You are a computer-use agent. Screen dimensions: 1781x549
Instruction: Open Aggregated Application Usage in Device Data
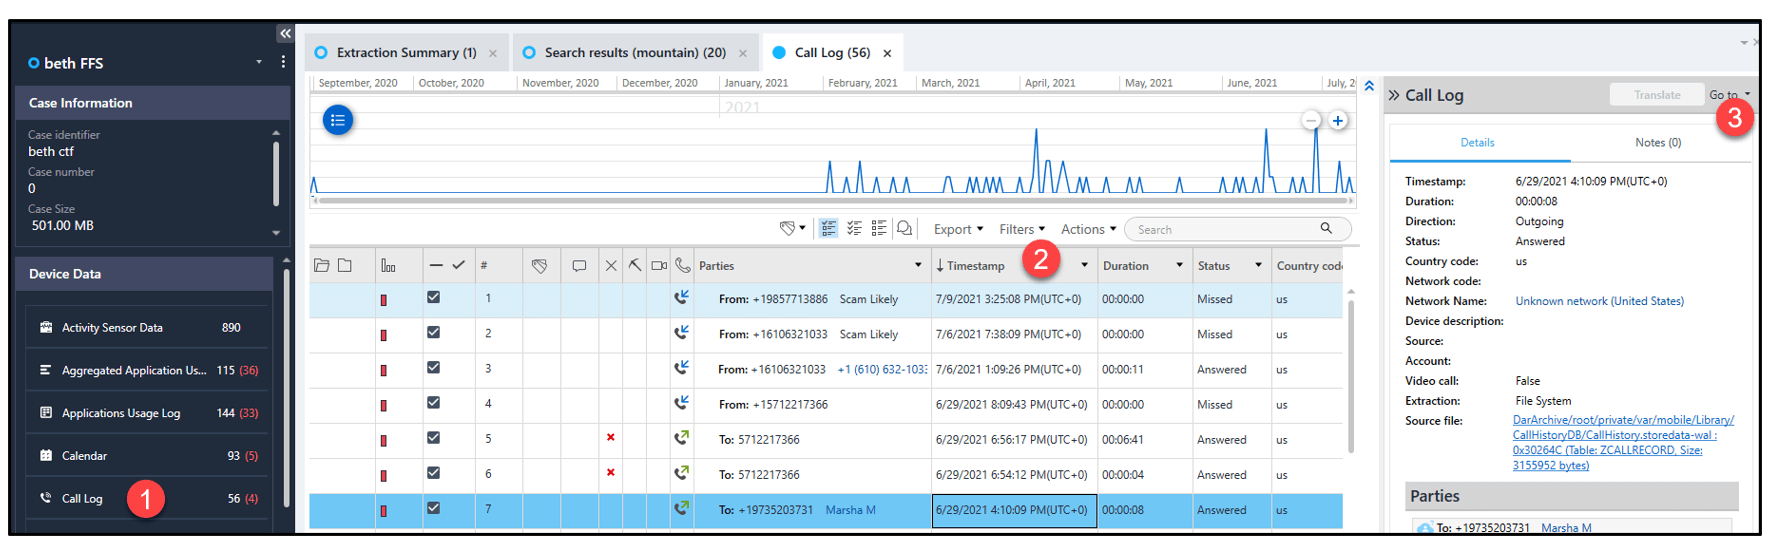pyautogui.click(x=147, y=370)
